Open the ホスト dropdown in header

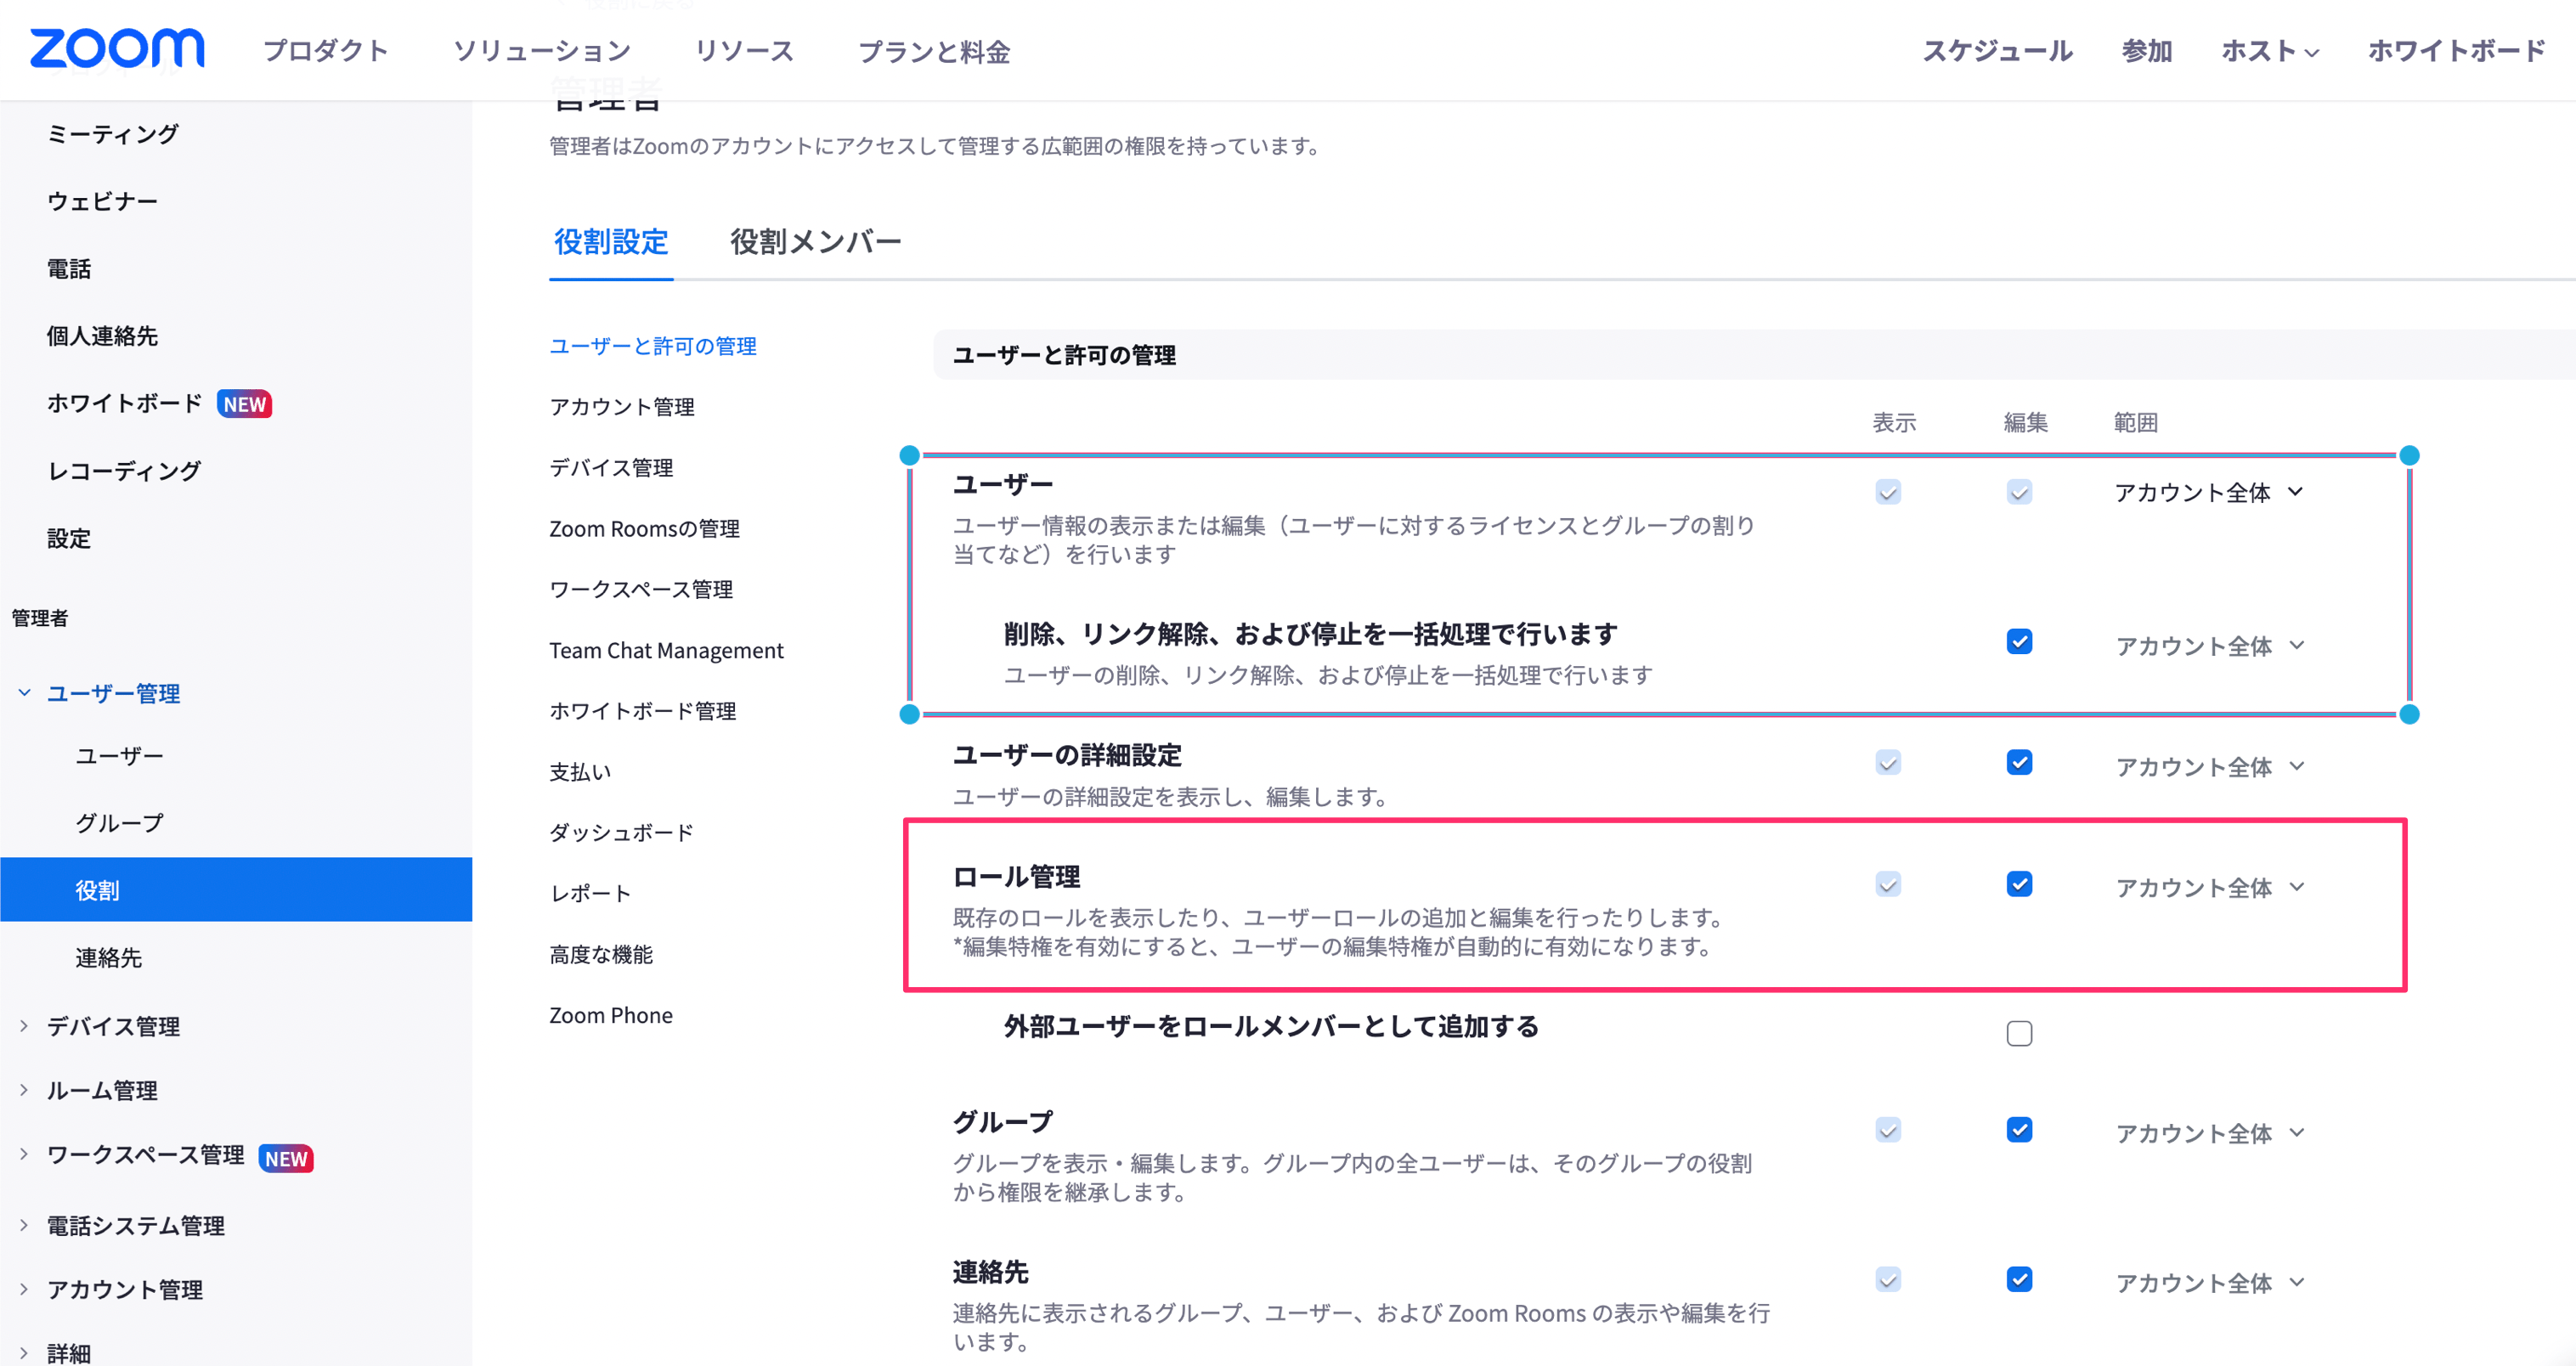pos(2270,51)
